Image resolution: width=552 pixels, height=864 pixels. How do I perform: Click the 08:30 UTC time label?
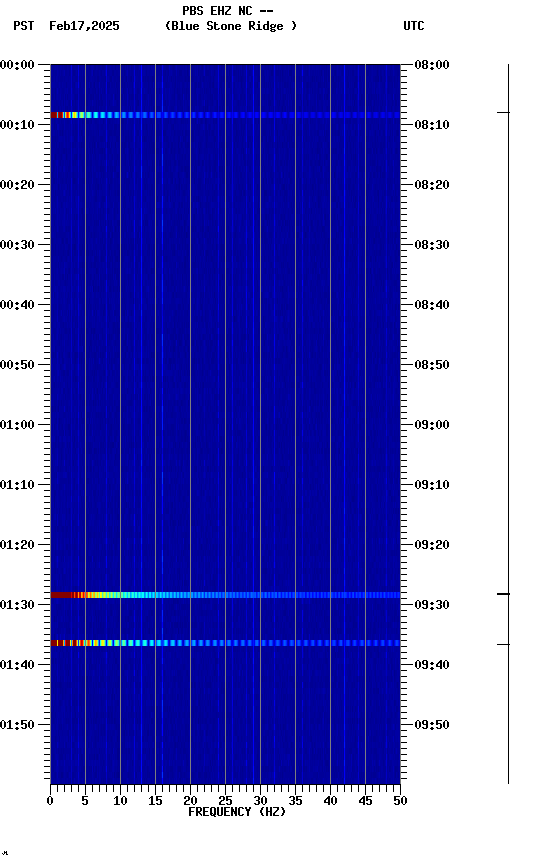[432, 245]
